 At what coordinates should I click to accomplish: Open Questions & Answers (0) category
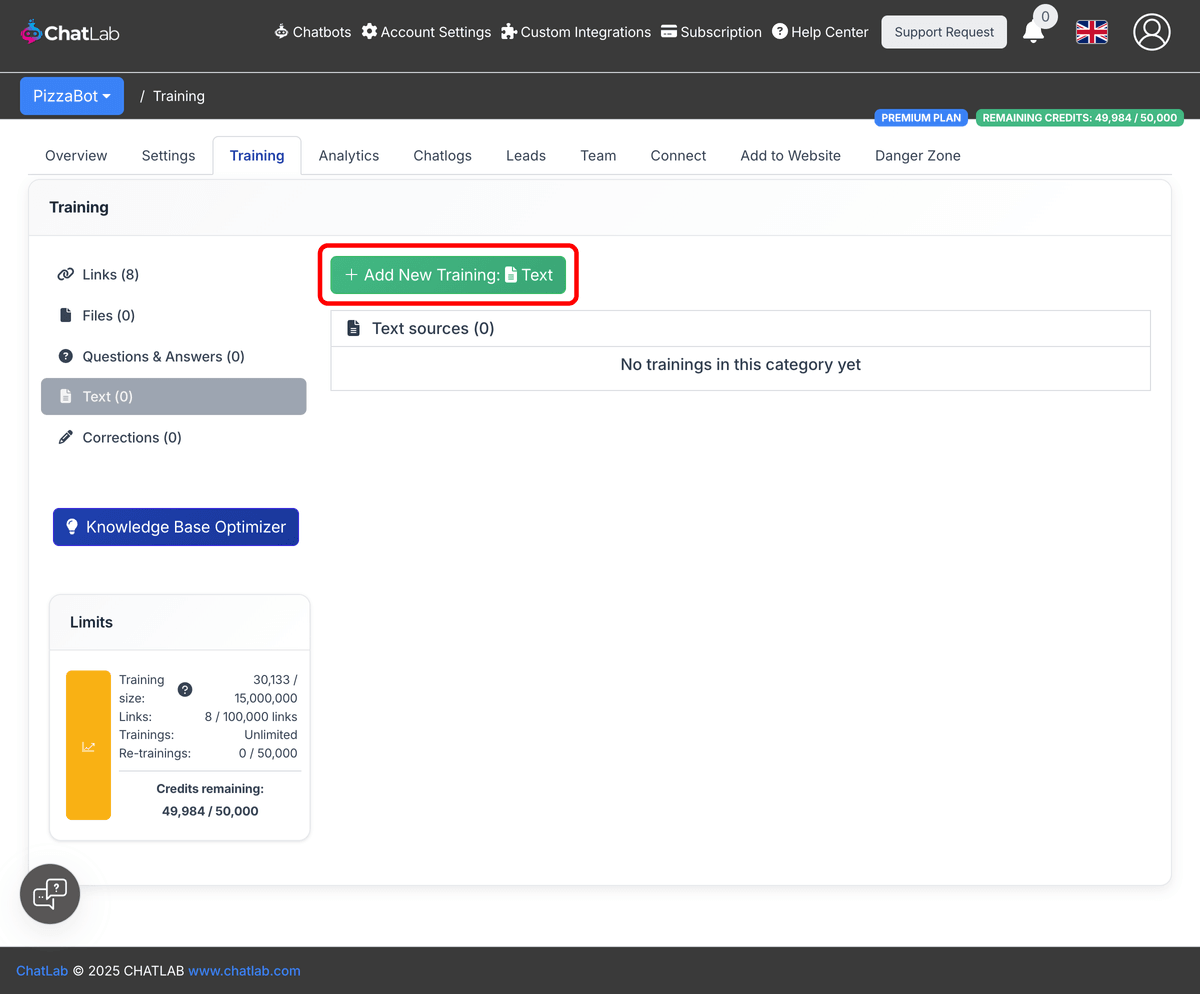coord(163,356)
